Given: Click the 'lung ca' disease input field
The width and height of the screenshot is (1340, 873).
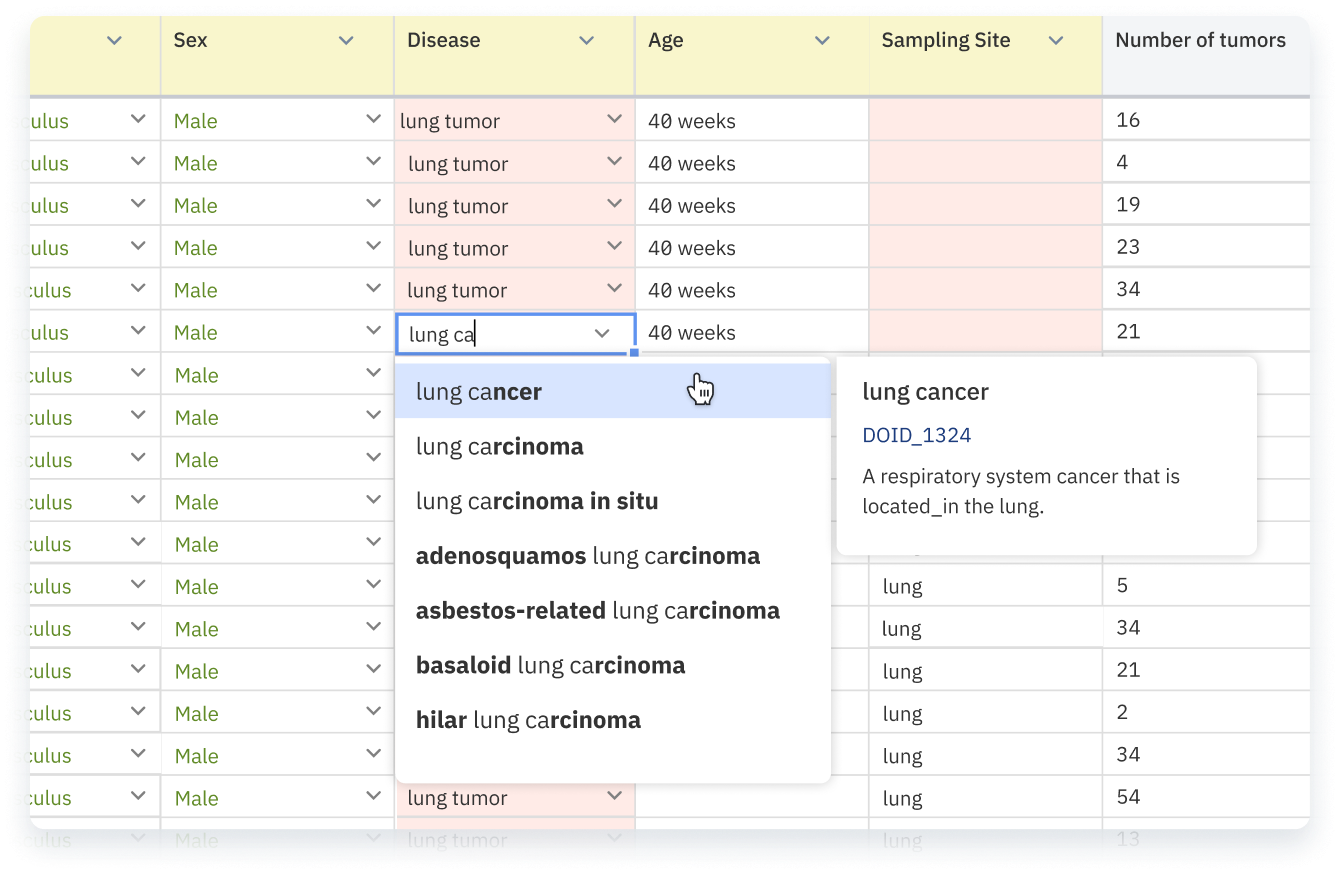Looking at the screenshot, I should click(x=490, y=334).
